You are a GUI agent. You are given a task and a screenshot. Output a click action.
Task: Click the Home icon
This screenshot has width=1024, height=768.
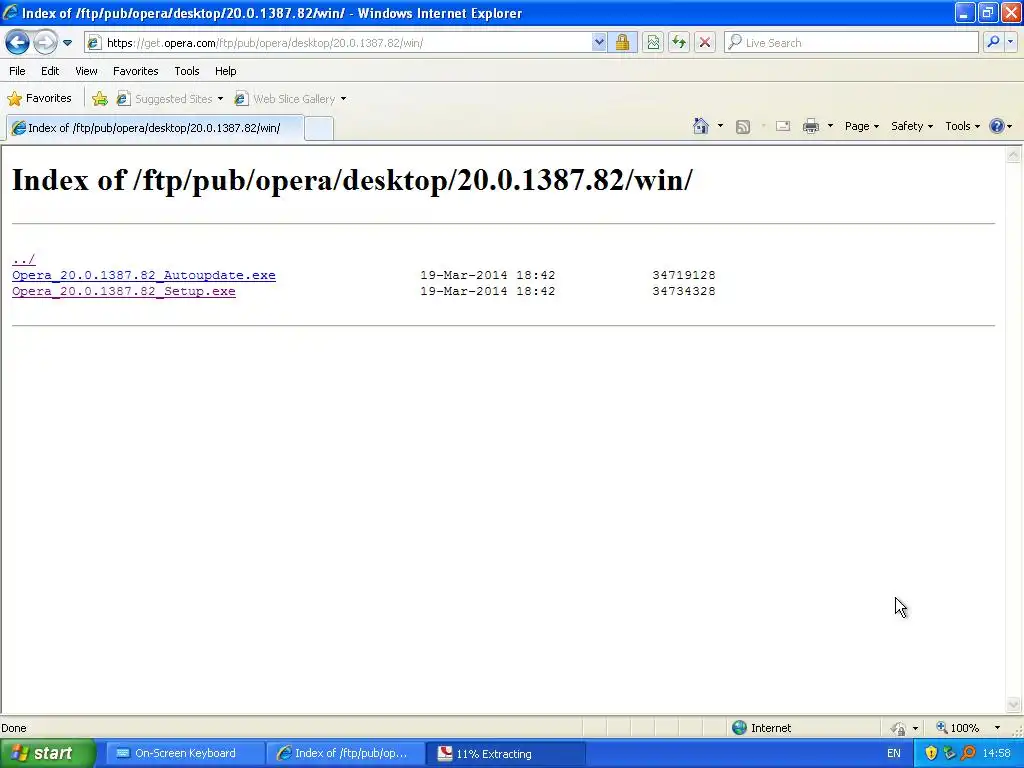tap(701, 126)
